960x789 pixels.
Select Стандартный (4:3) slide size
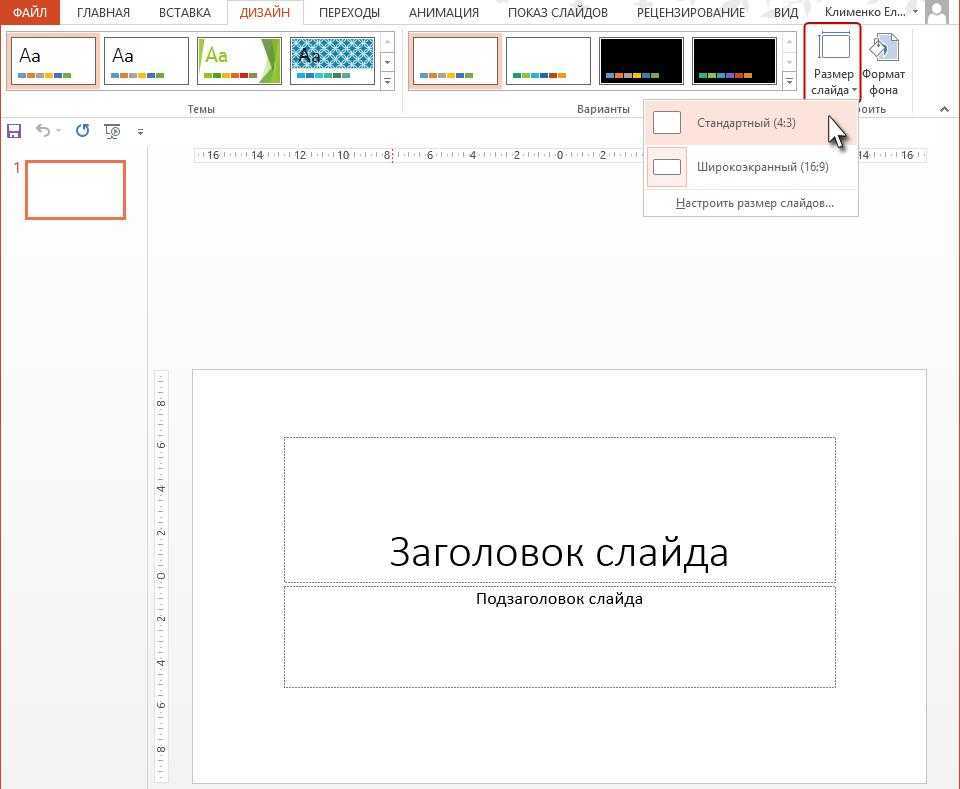tap(751, 122)
